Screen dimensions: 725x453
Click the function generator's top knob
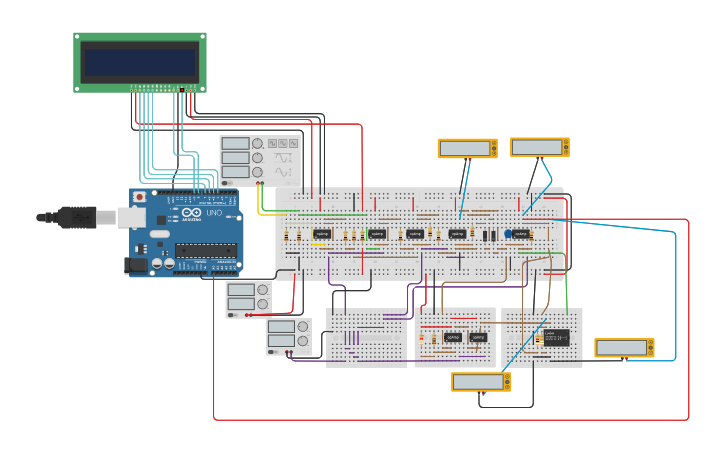click(258, 144)
